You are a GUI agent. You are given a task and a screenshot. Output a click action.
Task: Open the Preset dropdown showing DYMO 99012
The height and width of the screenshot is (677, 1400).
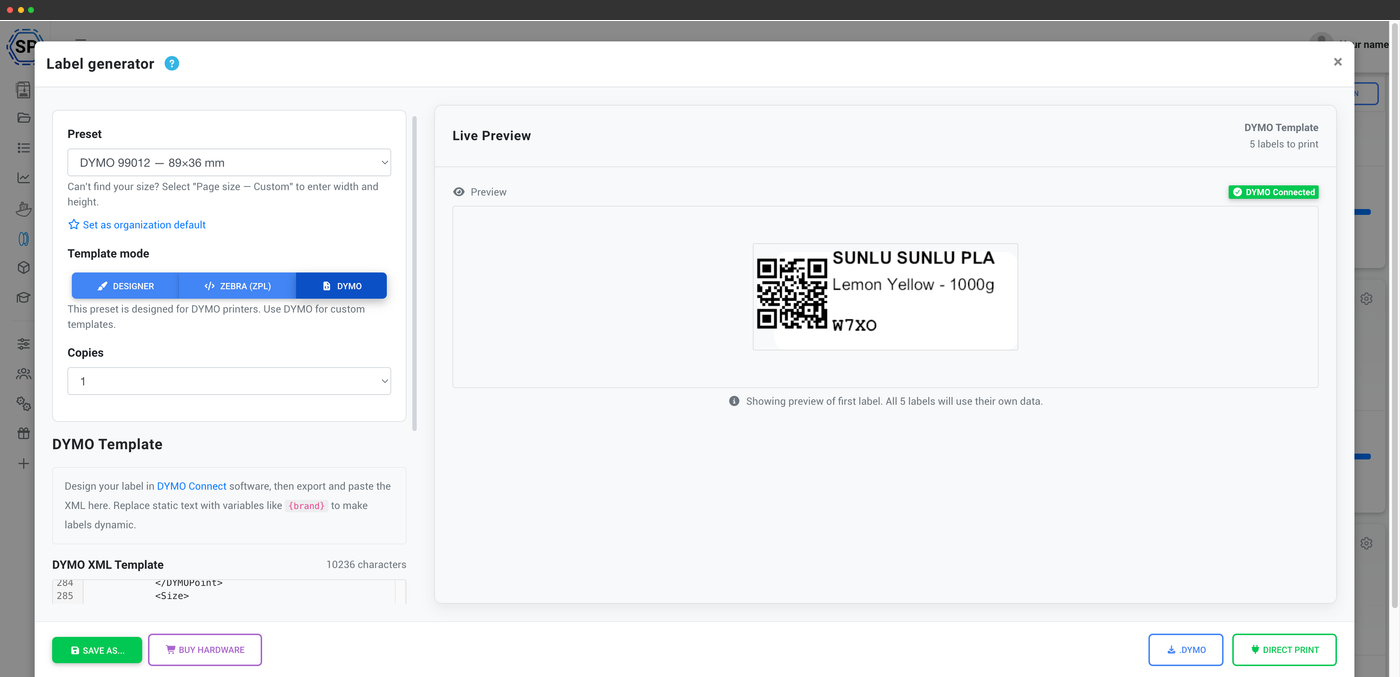(229, 162)
